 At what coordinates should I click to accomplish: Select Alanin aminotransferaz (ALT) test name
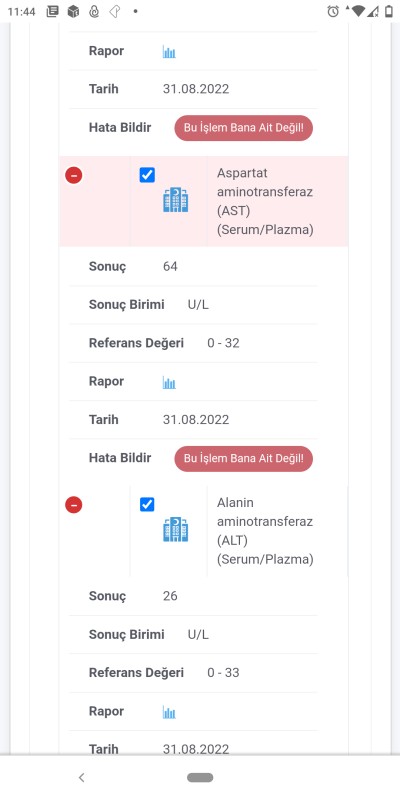point(265,531)
